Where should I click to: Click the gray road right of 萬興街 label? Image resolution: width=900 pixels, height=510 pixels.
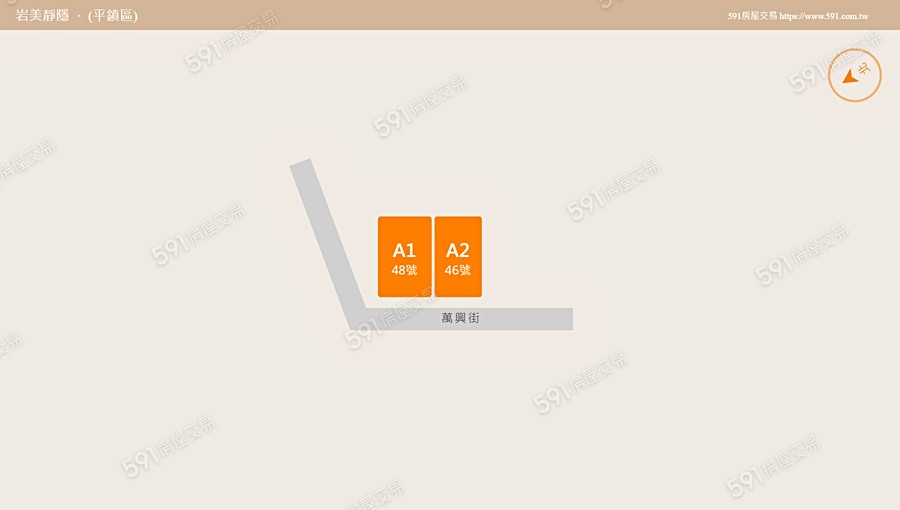click(x=527, y=319)
